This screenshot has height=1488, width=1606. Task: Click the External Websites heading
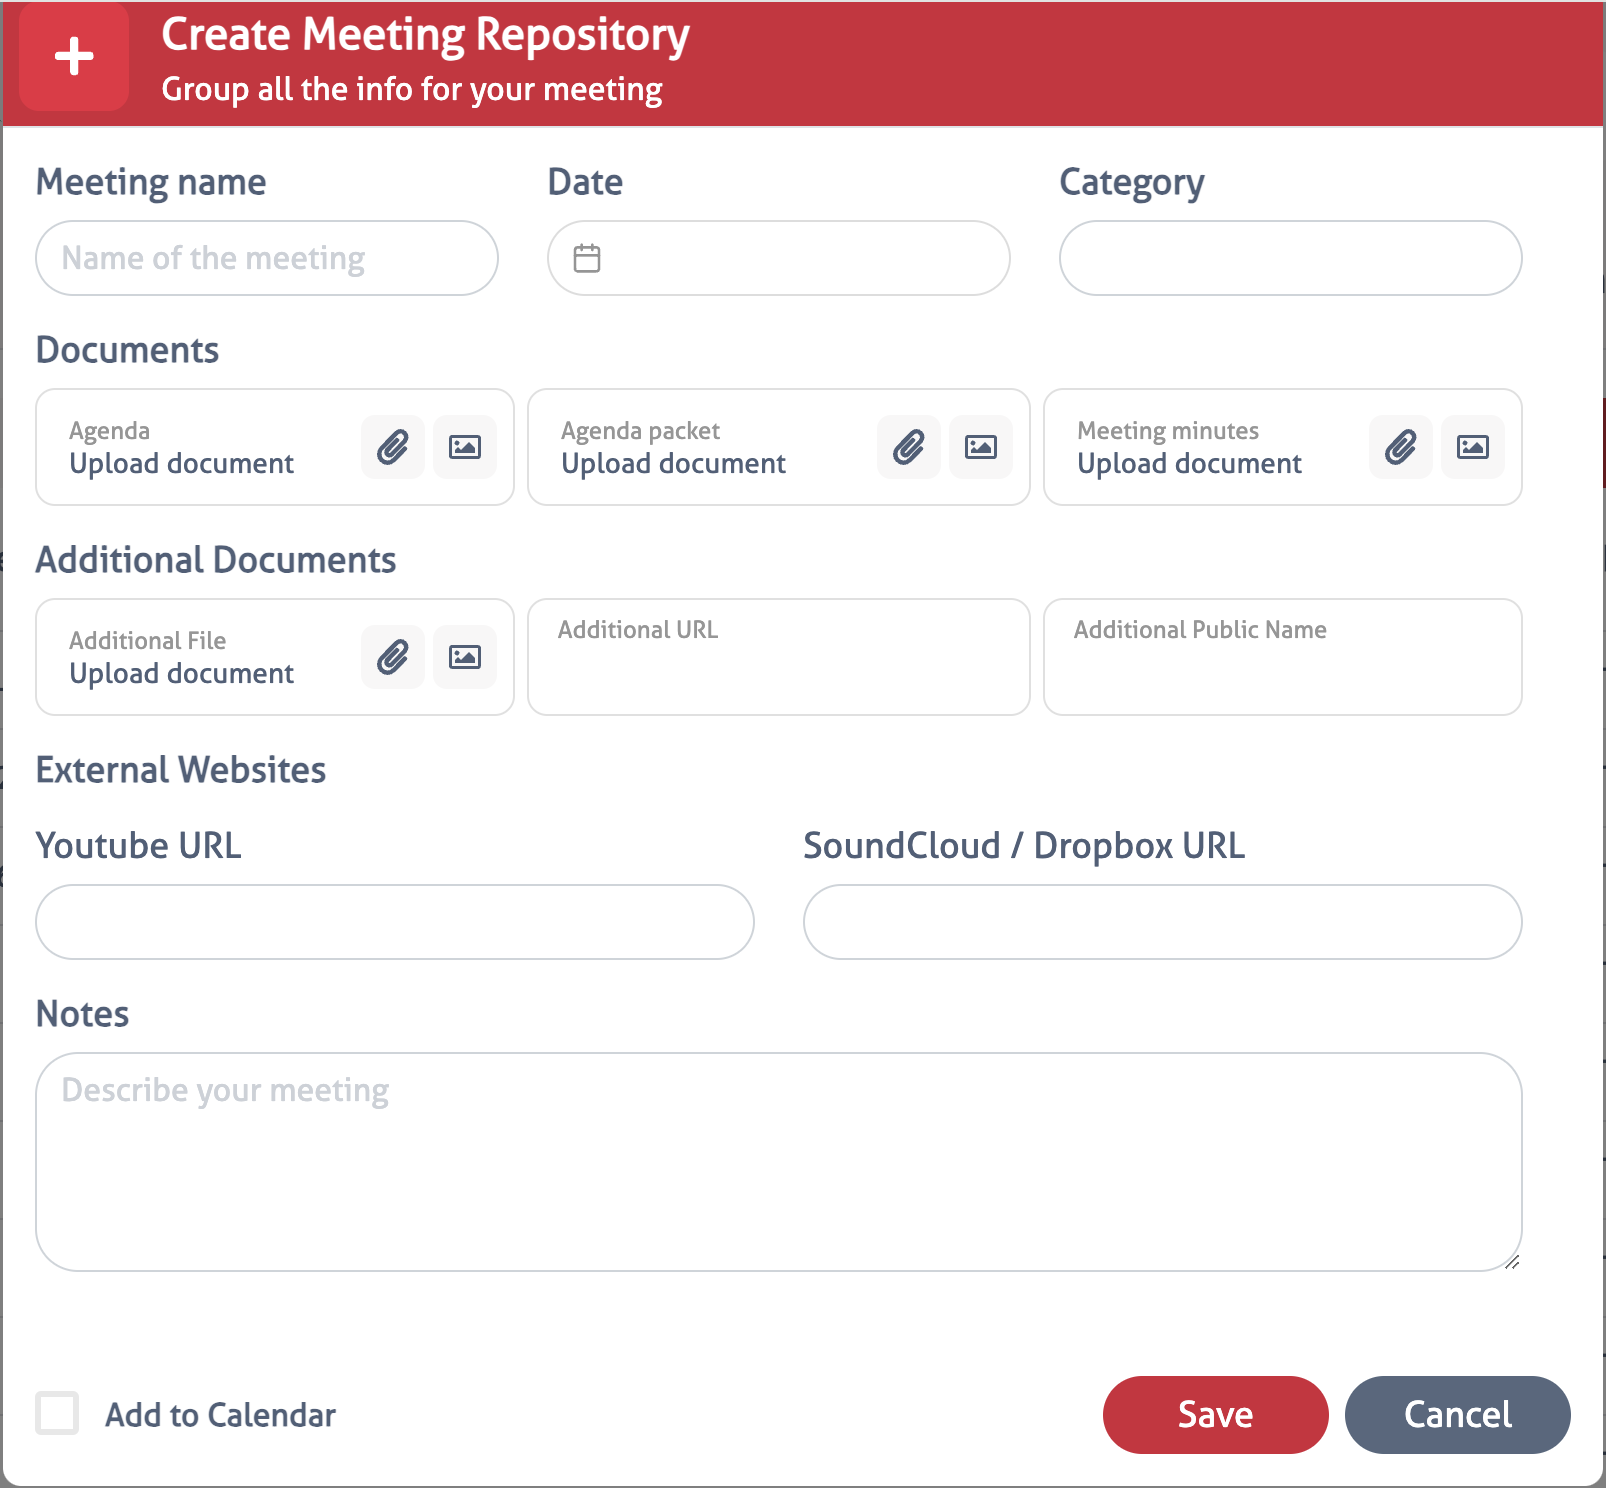point(181,770)
